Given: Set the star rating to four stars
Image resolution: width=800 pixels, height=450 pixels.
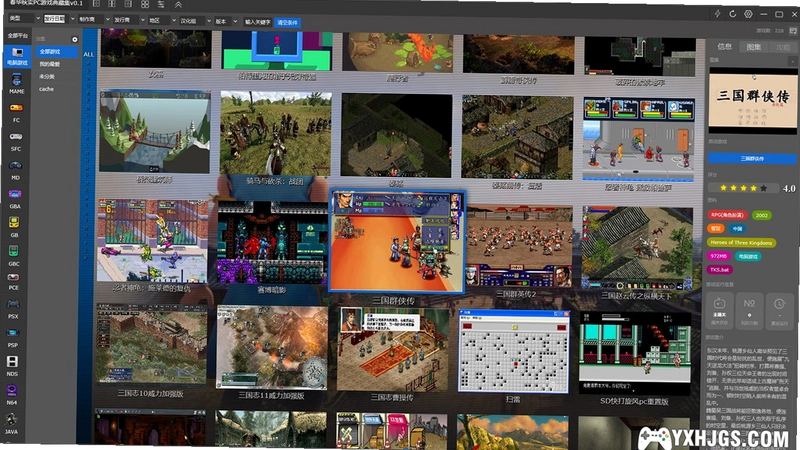Looking at the screenshot, I should click(753, 188).
